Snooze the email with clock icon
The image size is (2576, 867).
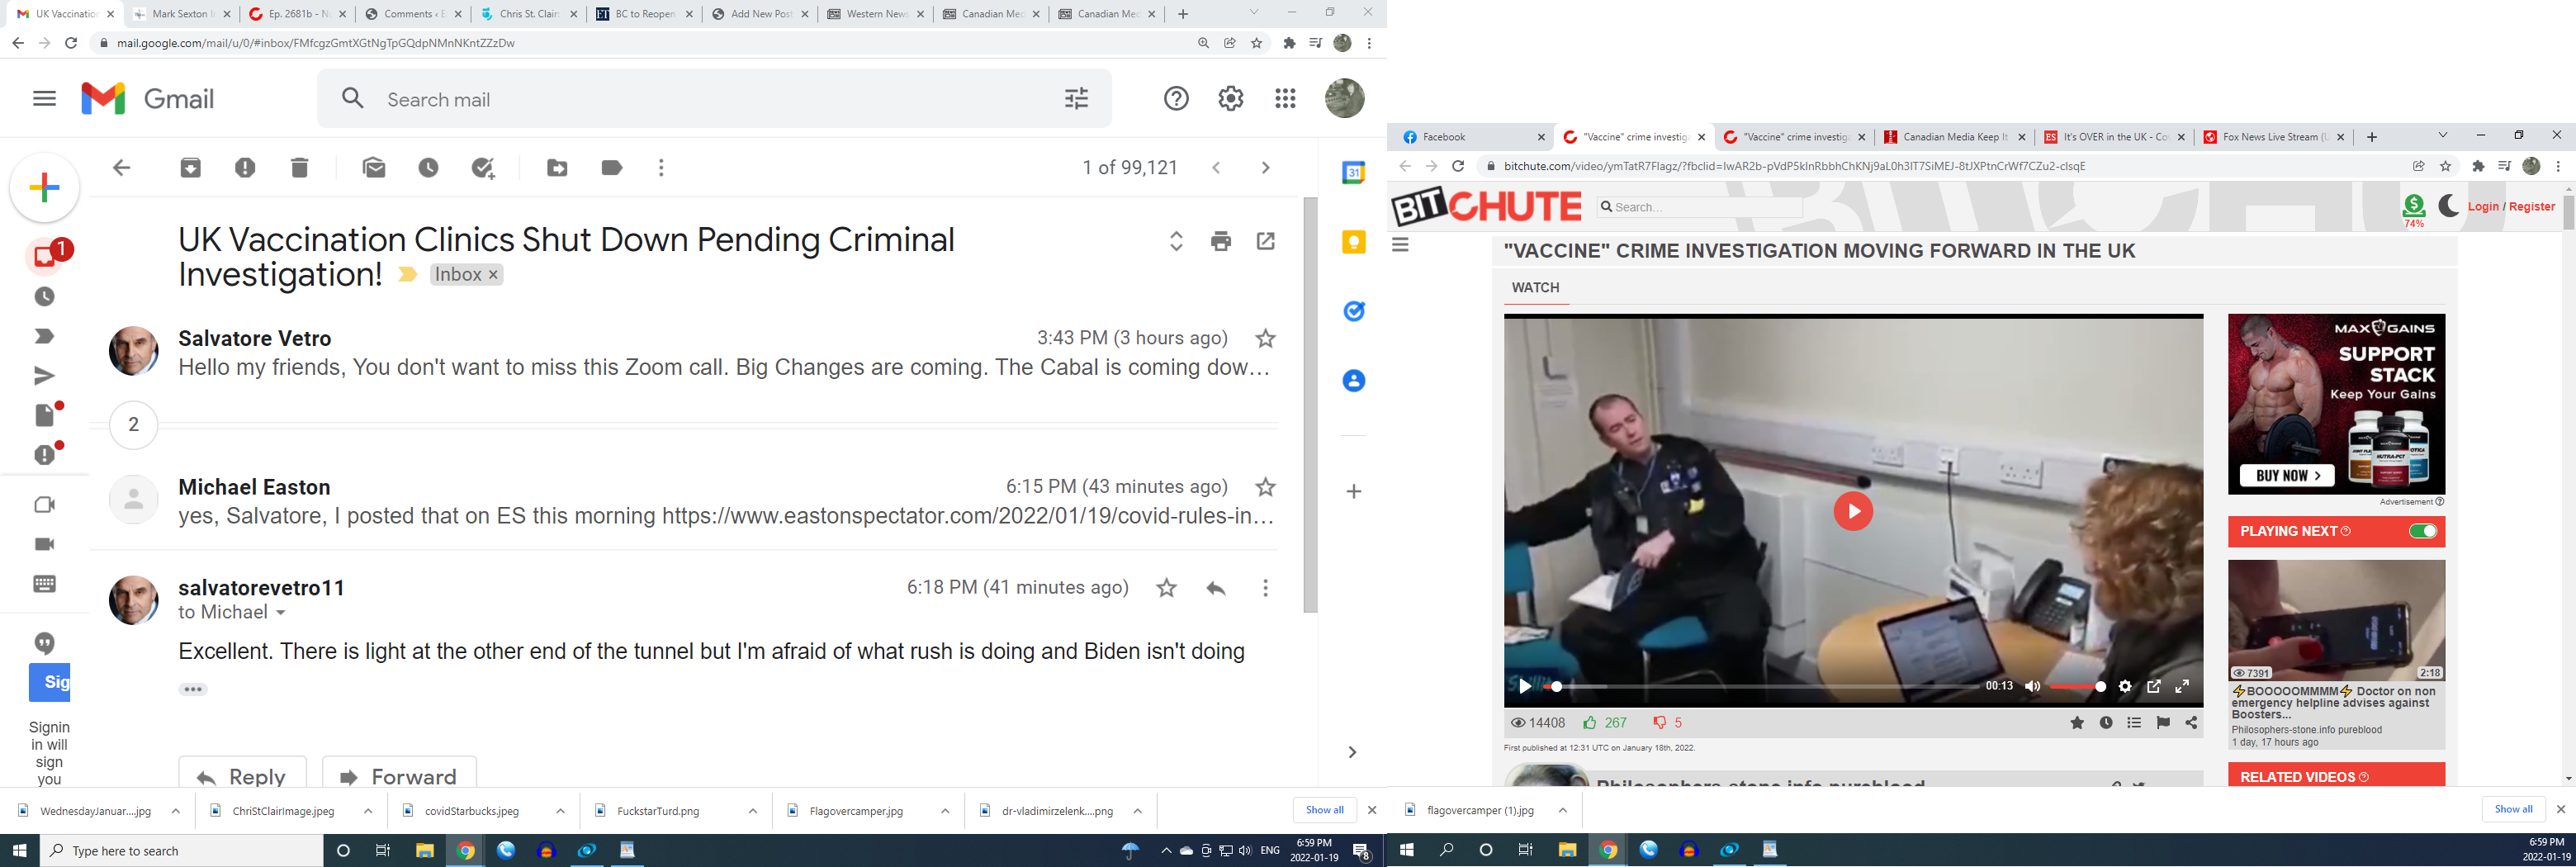point(428,168)
